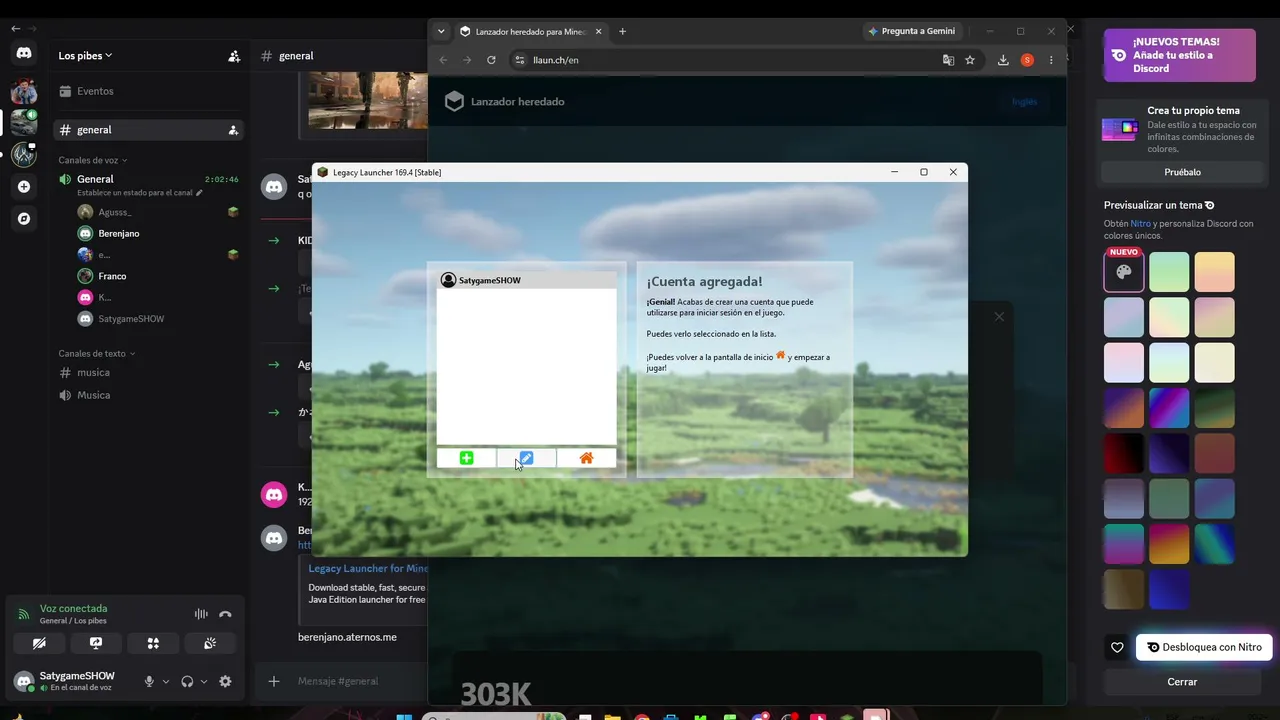Disconnect from the voice call
This screenshot has width=1280, height=720.
click(226, 614)
